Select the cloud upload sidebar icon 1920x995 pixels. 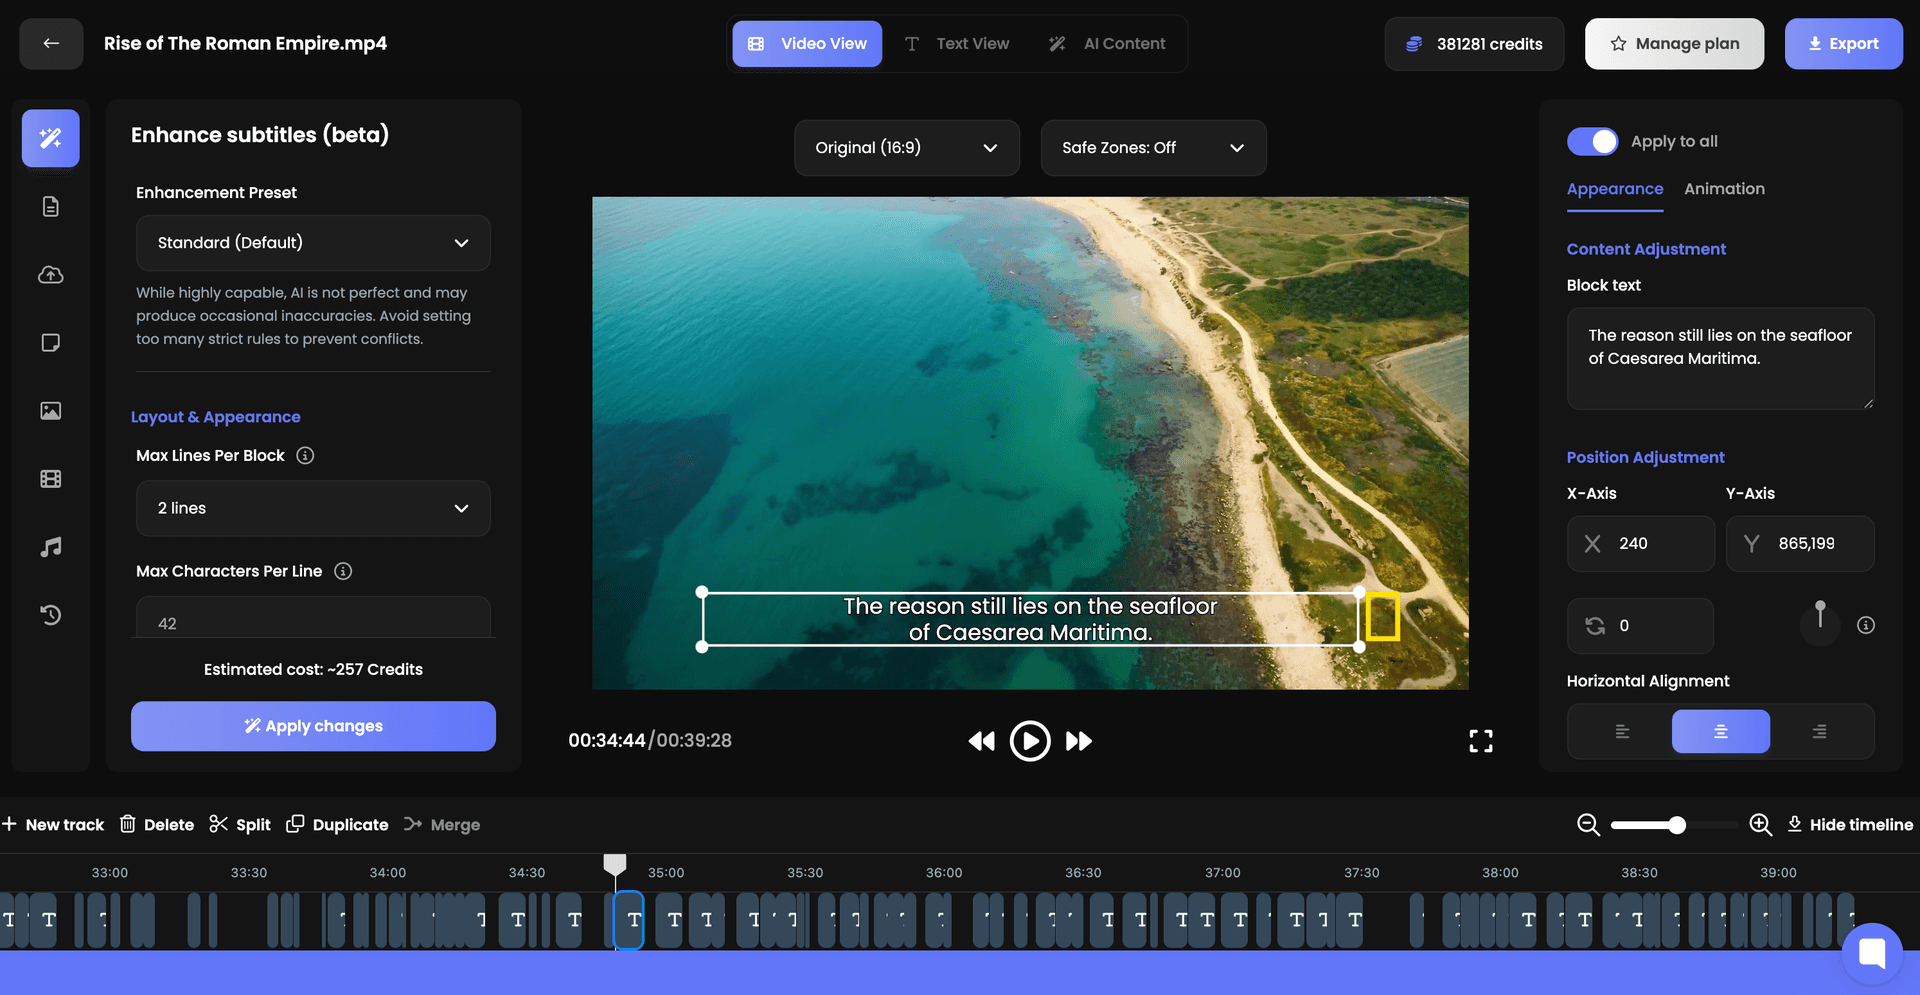[x=51, y=274]
